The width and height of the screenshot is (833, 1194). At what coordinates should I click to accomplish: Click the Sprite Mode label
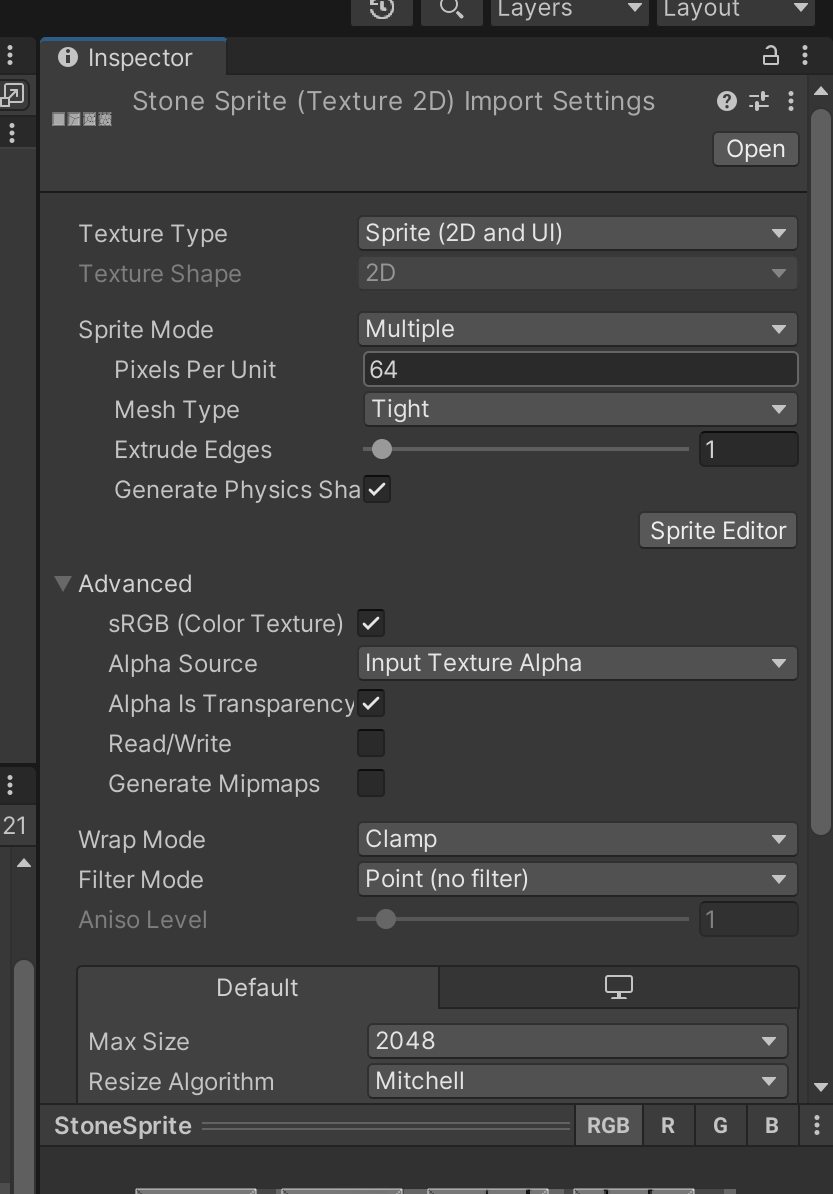(145, 330)
